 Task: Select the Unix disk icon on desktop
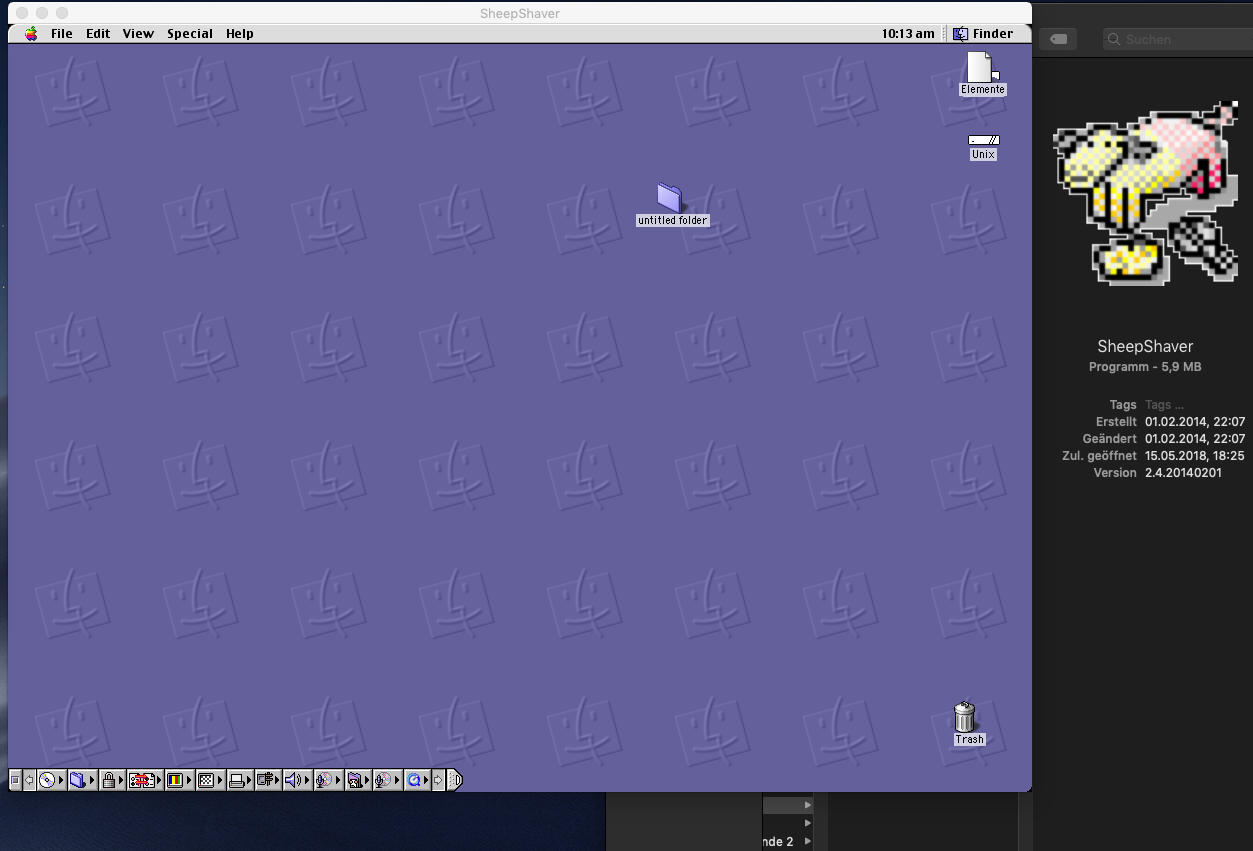(983, 147)
